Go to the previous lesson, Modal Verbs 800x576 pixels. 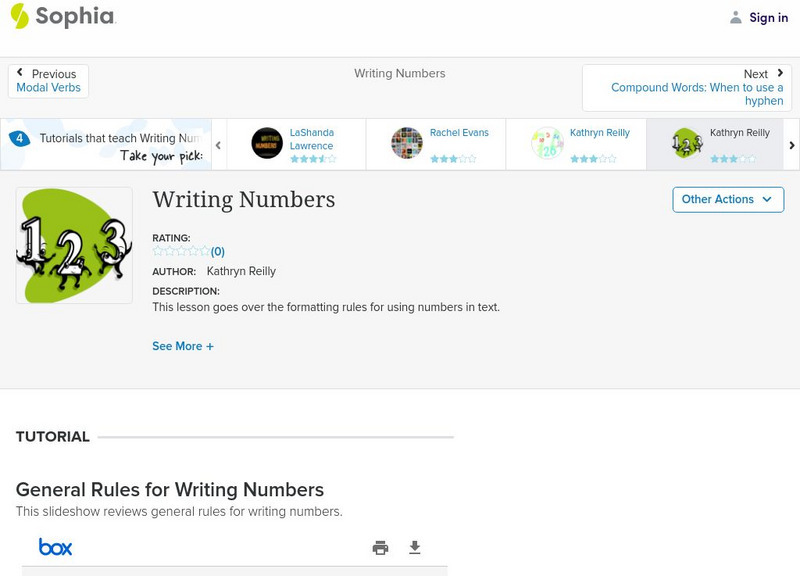click(48, 81)
